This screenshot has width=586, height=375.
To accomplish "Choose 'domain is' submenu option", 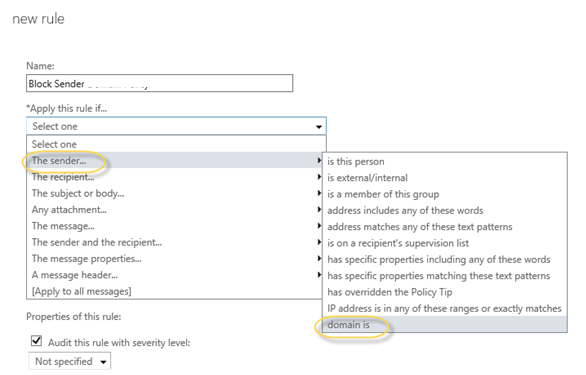I will [445, 325].
